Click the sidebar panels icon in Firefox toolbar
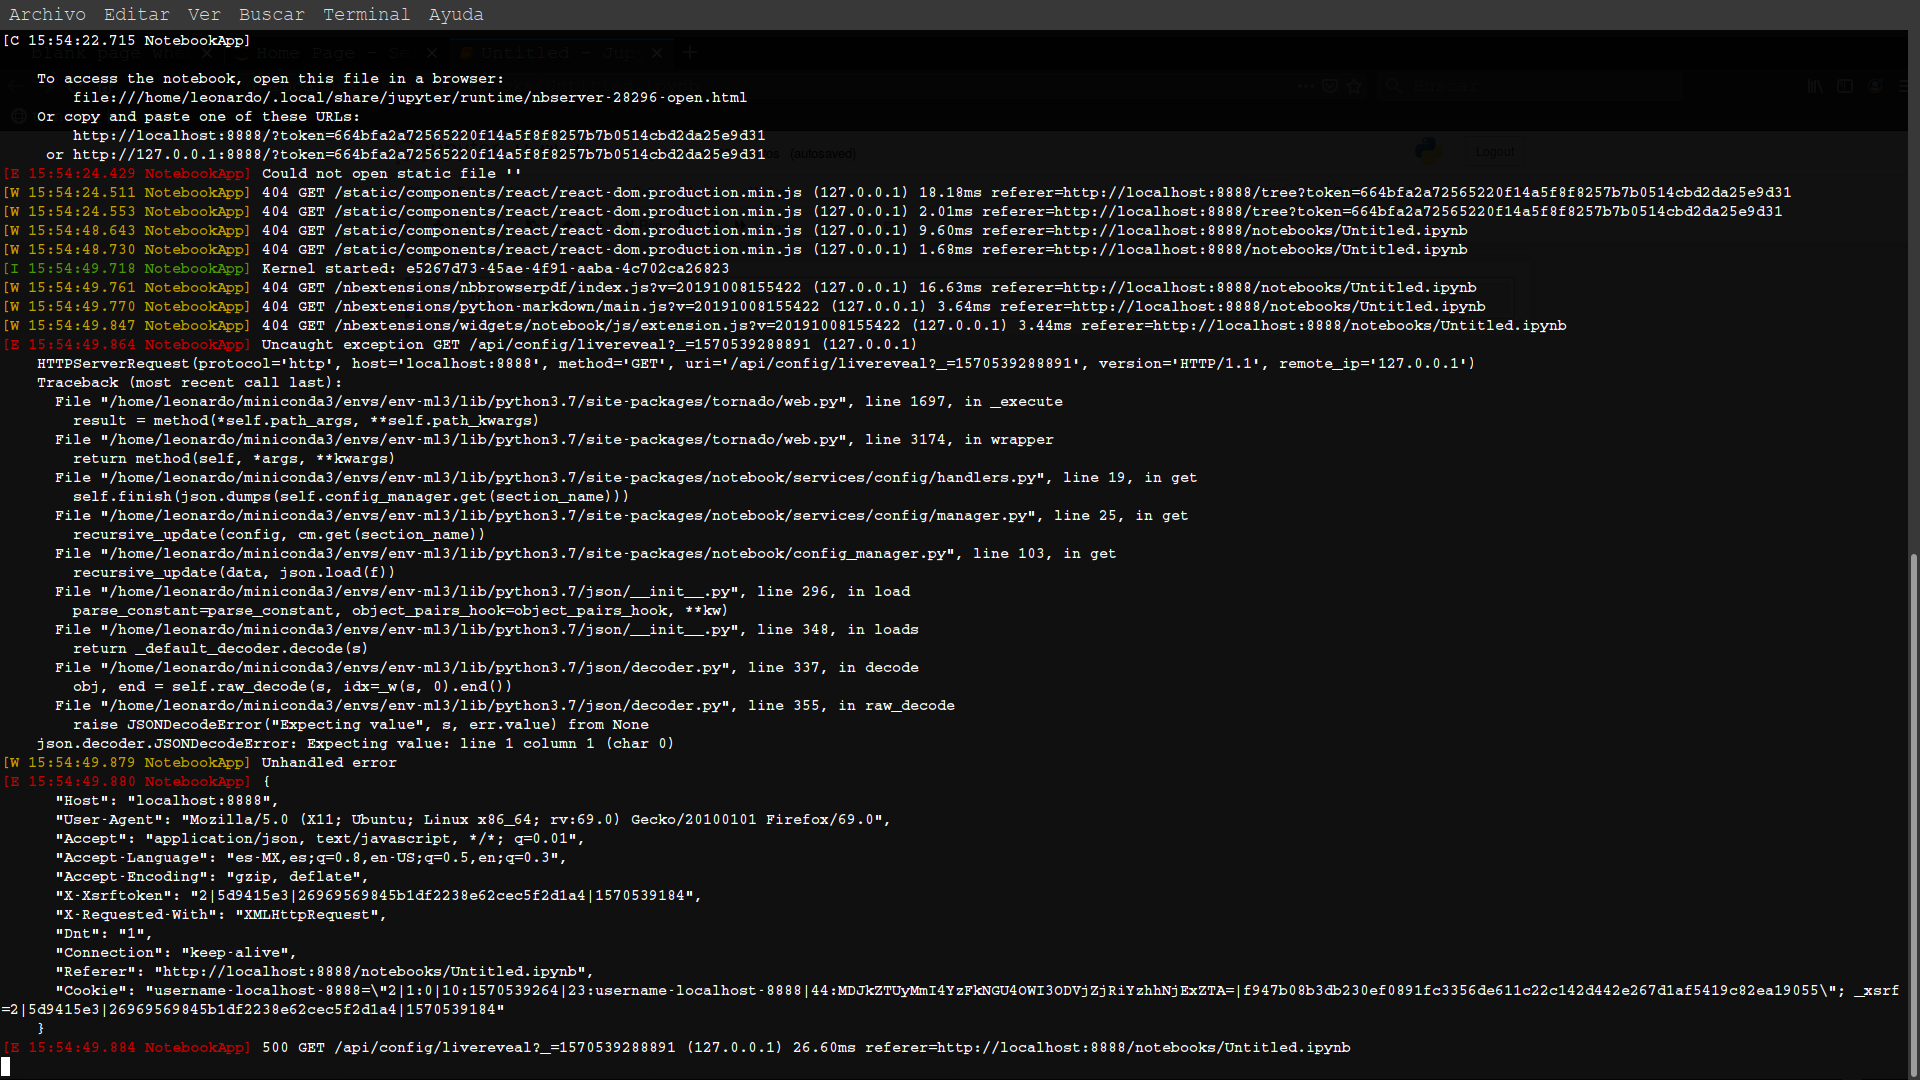The image size is (1920, 1080). tap(1845, 86)
